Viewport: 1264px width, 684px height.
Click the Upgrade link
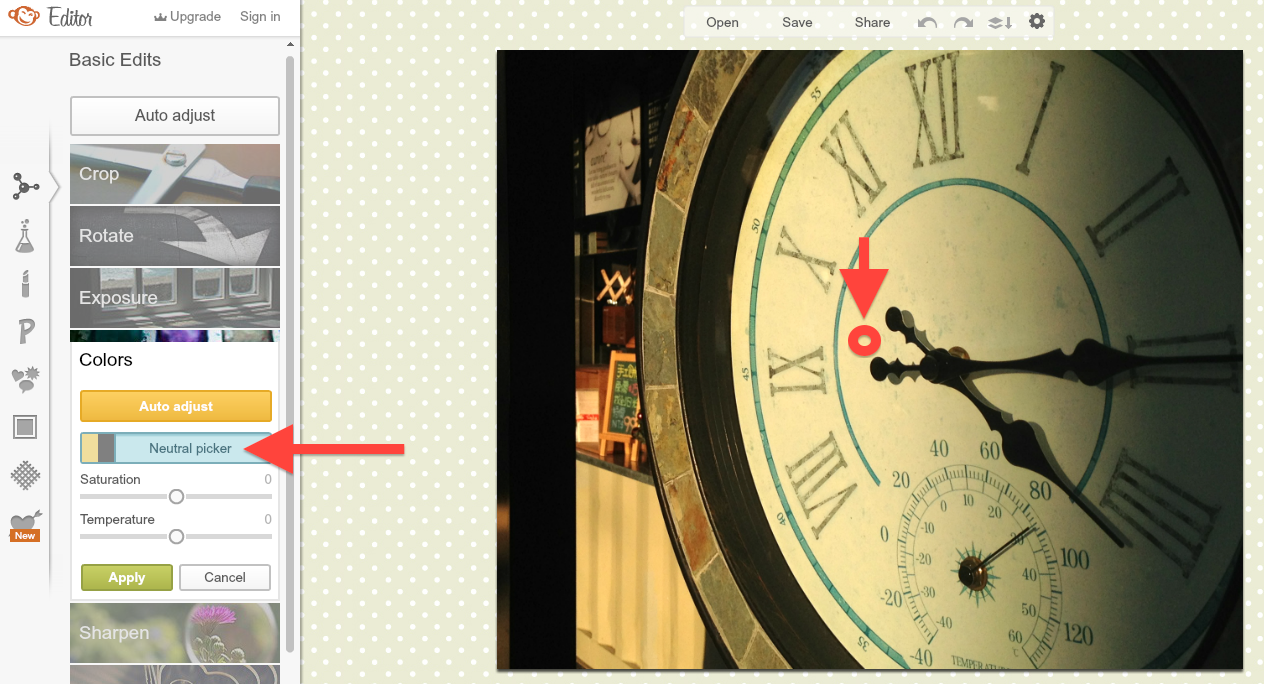[196, 17]
